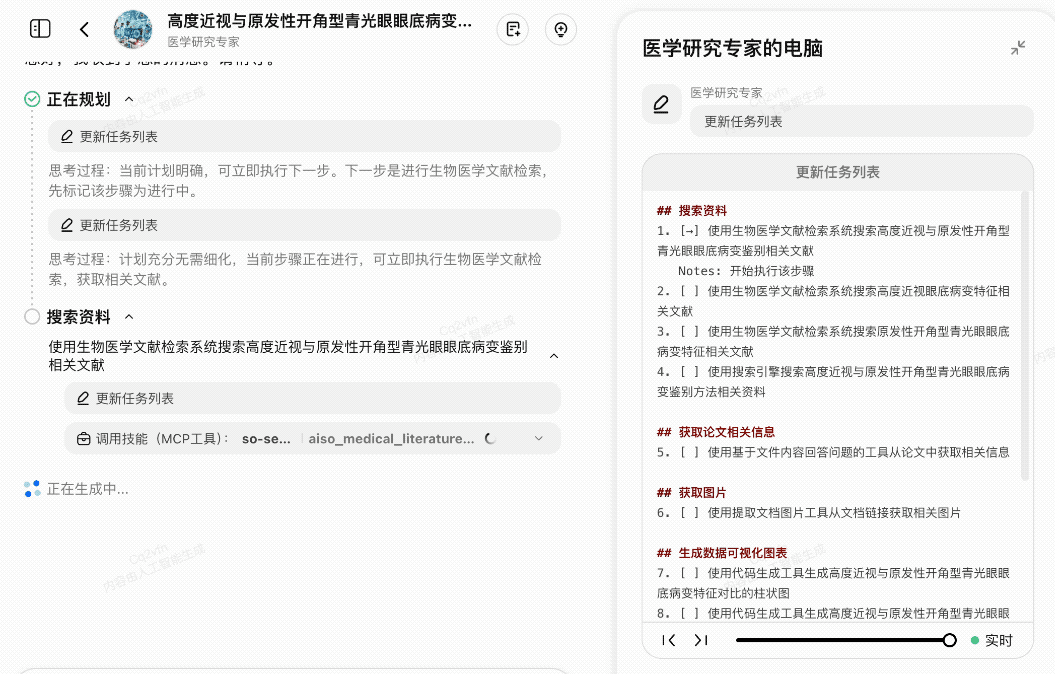The height and width of the screenshot is (674, 1055).
Task: Expand the 调用技能 MCP工具 dropdown arrow
Action: tap(538, 439)
